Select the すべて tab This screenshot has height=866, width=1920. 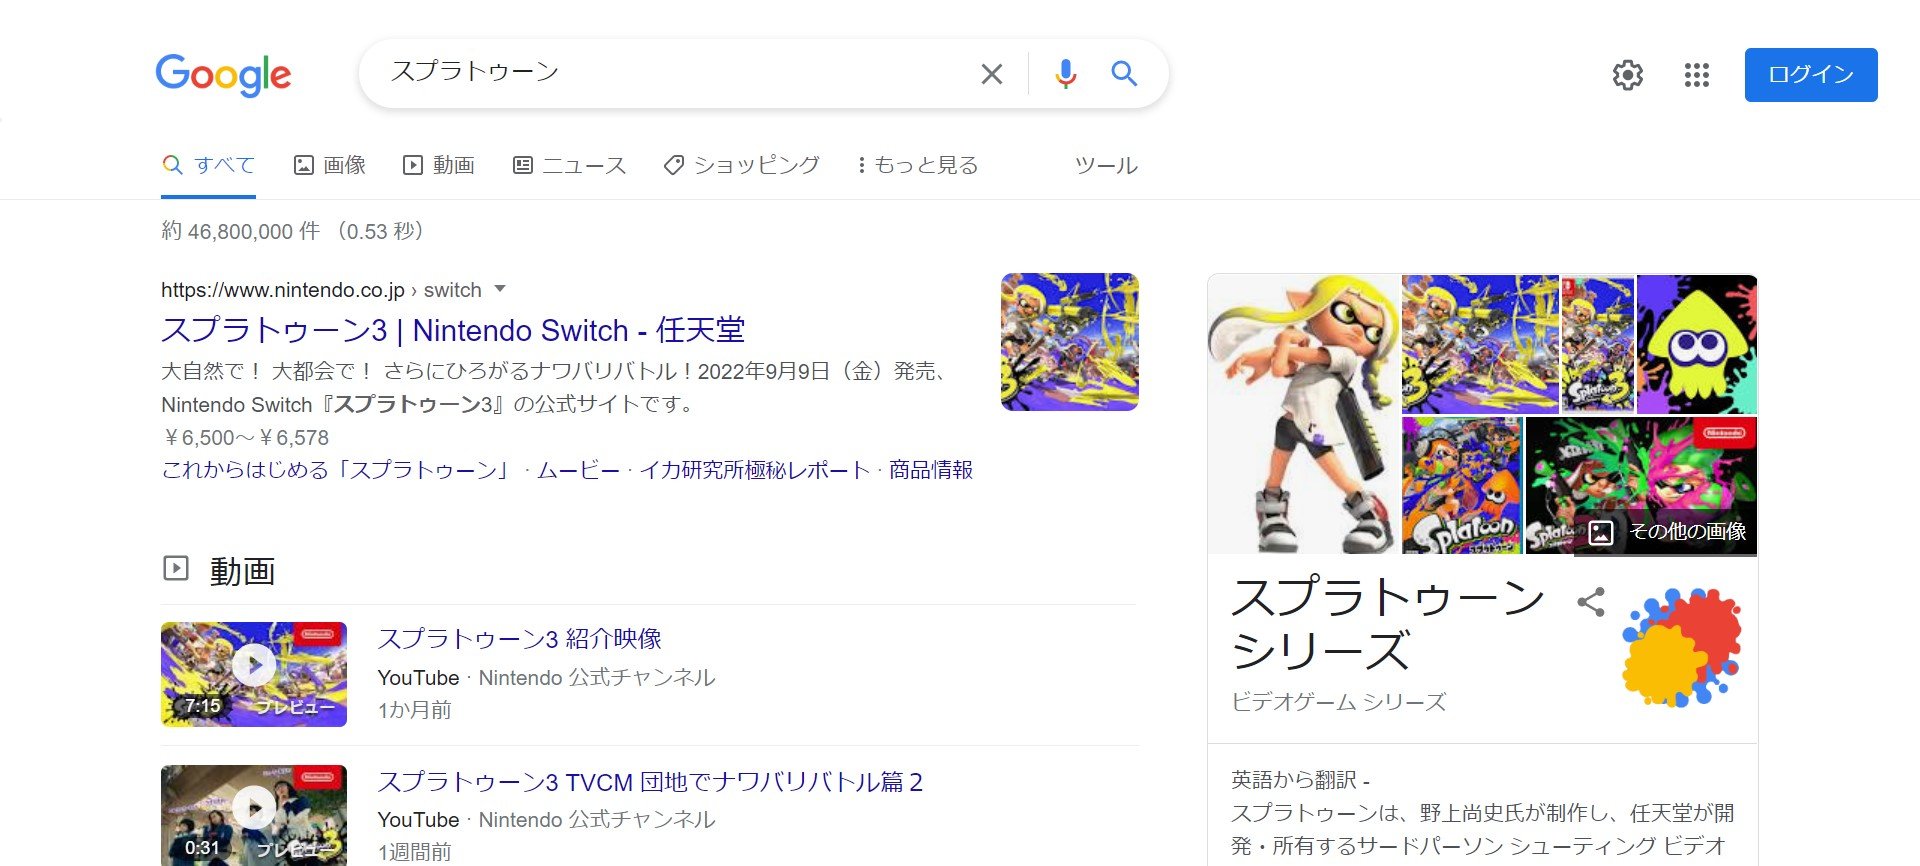point(209,165)
